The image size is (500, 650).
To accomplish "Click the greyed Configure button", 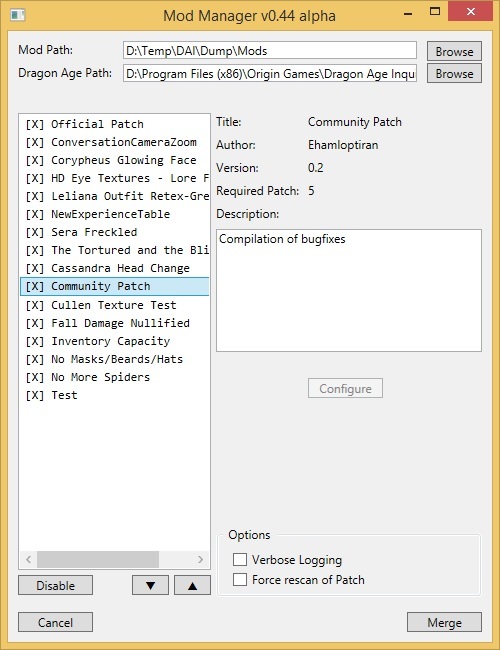I will tap(345, 388).
